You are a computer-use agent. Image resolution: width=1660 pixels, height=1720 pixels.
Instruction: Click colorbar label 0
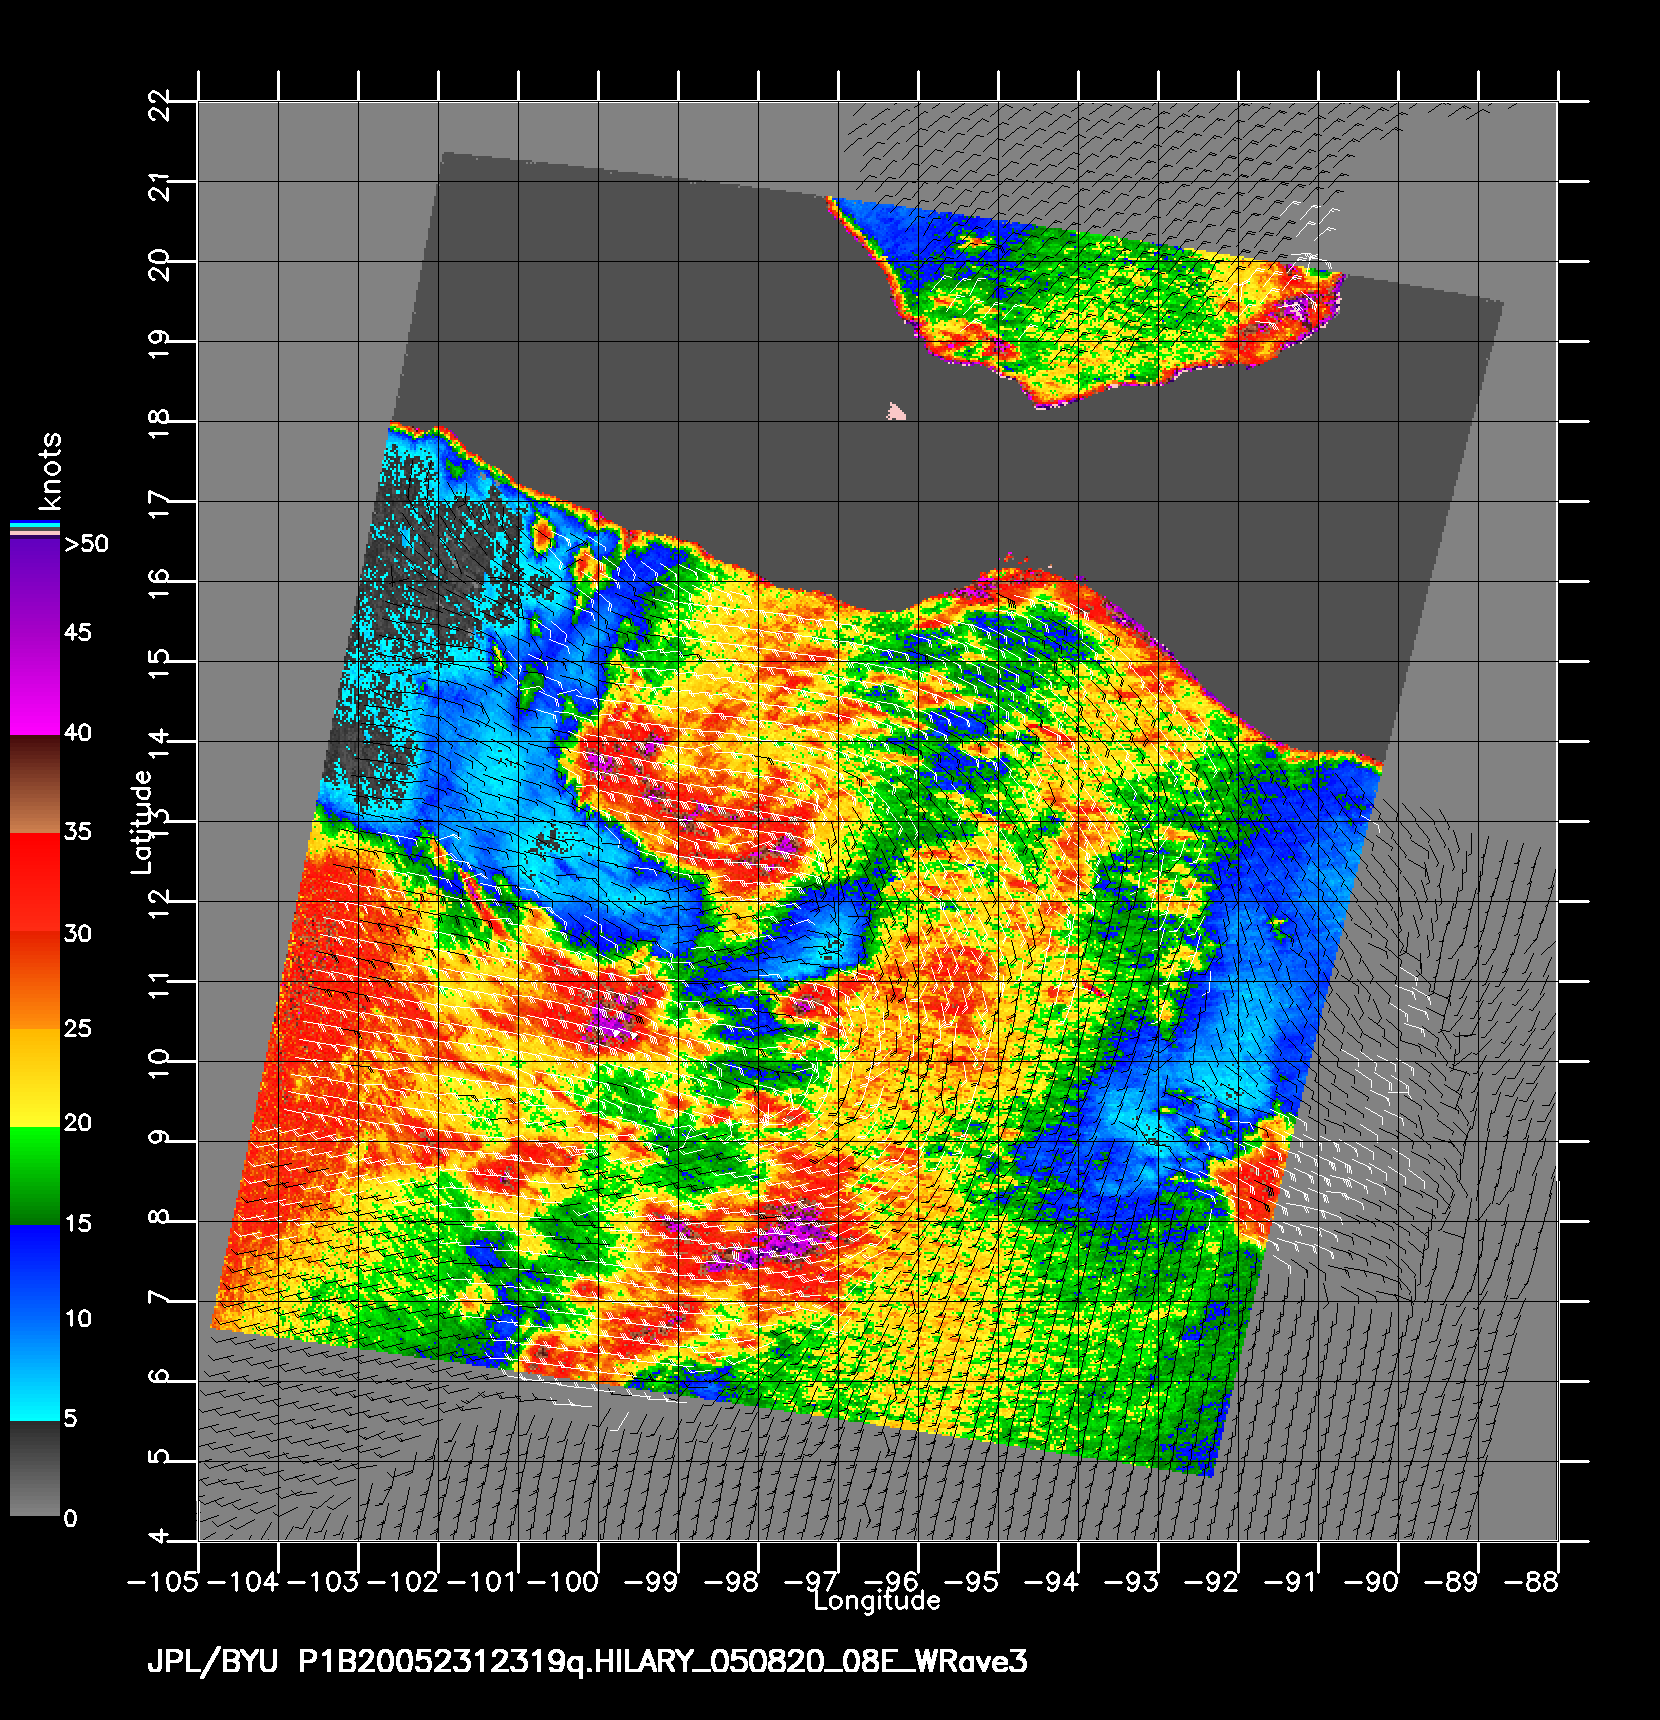pyautogui.click(x=70, y=1519)
